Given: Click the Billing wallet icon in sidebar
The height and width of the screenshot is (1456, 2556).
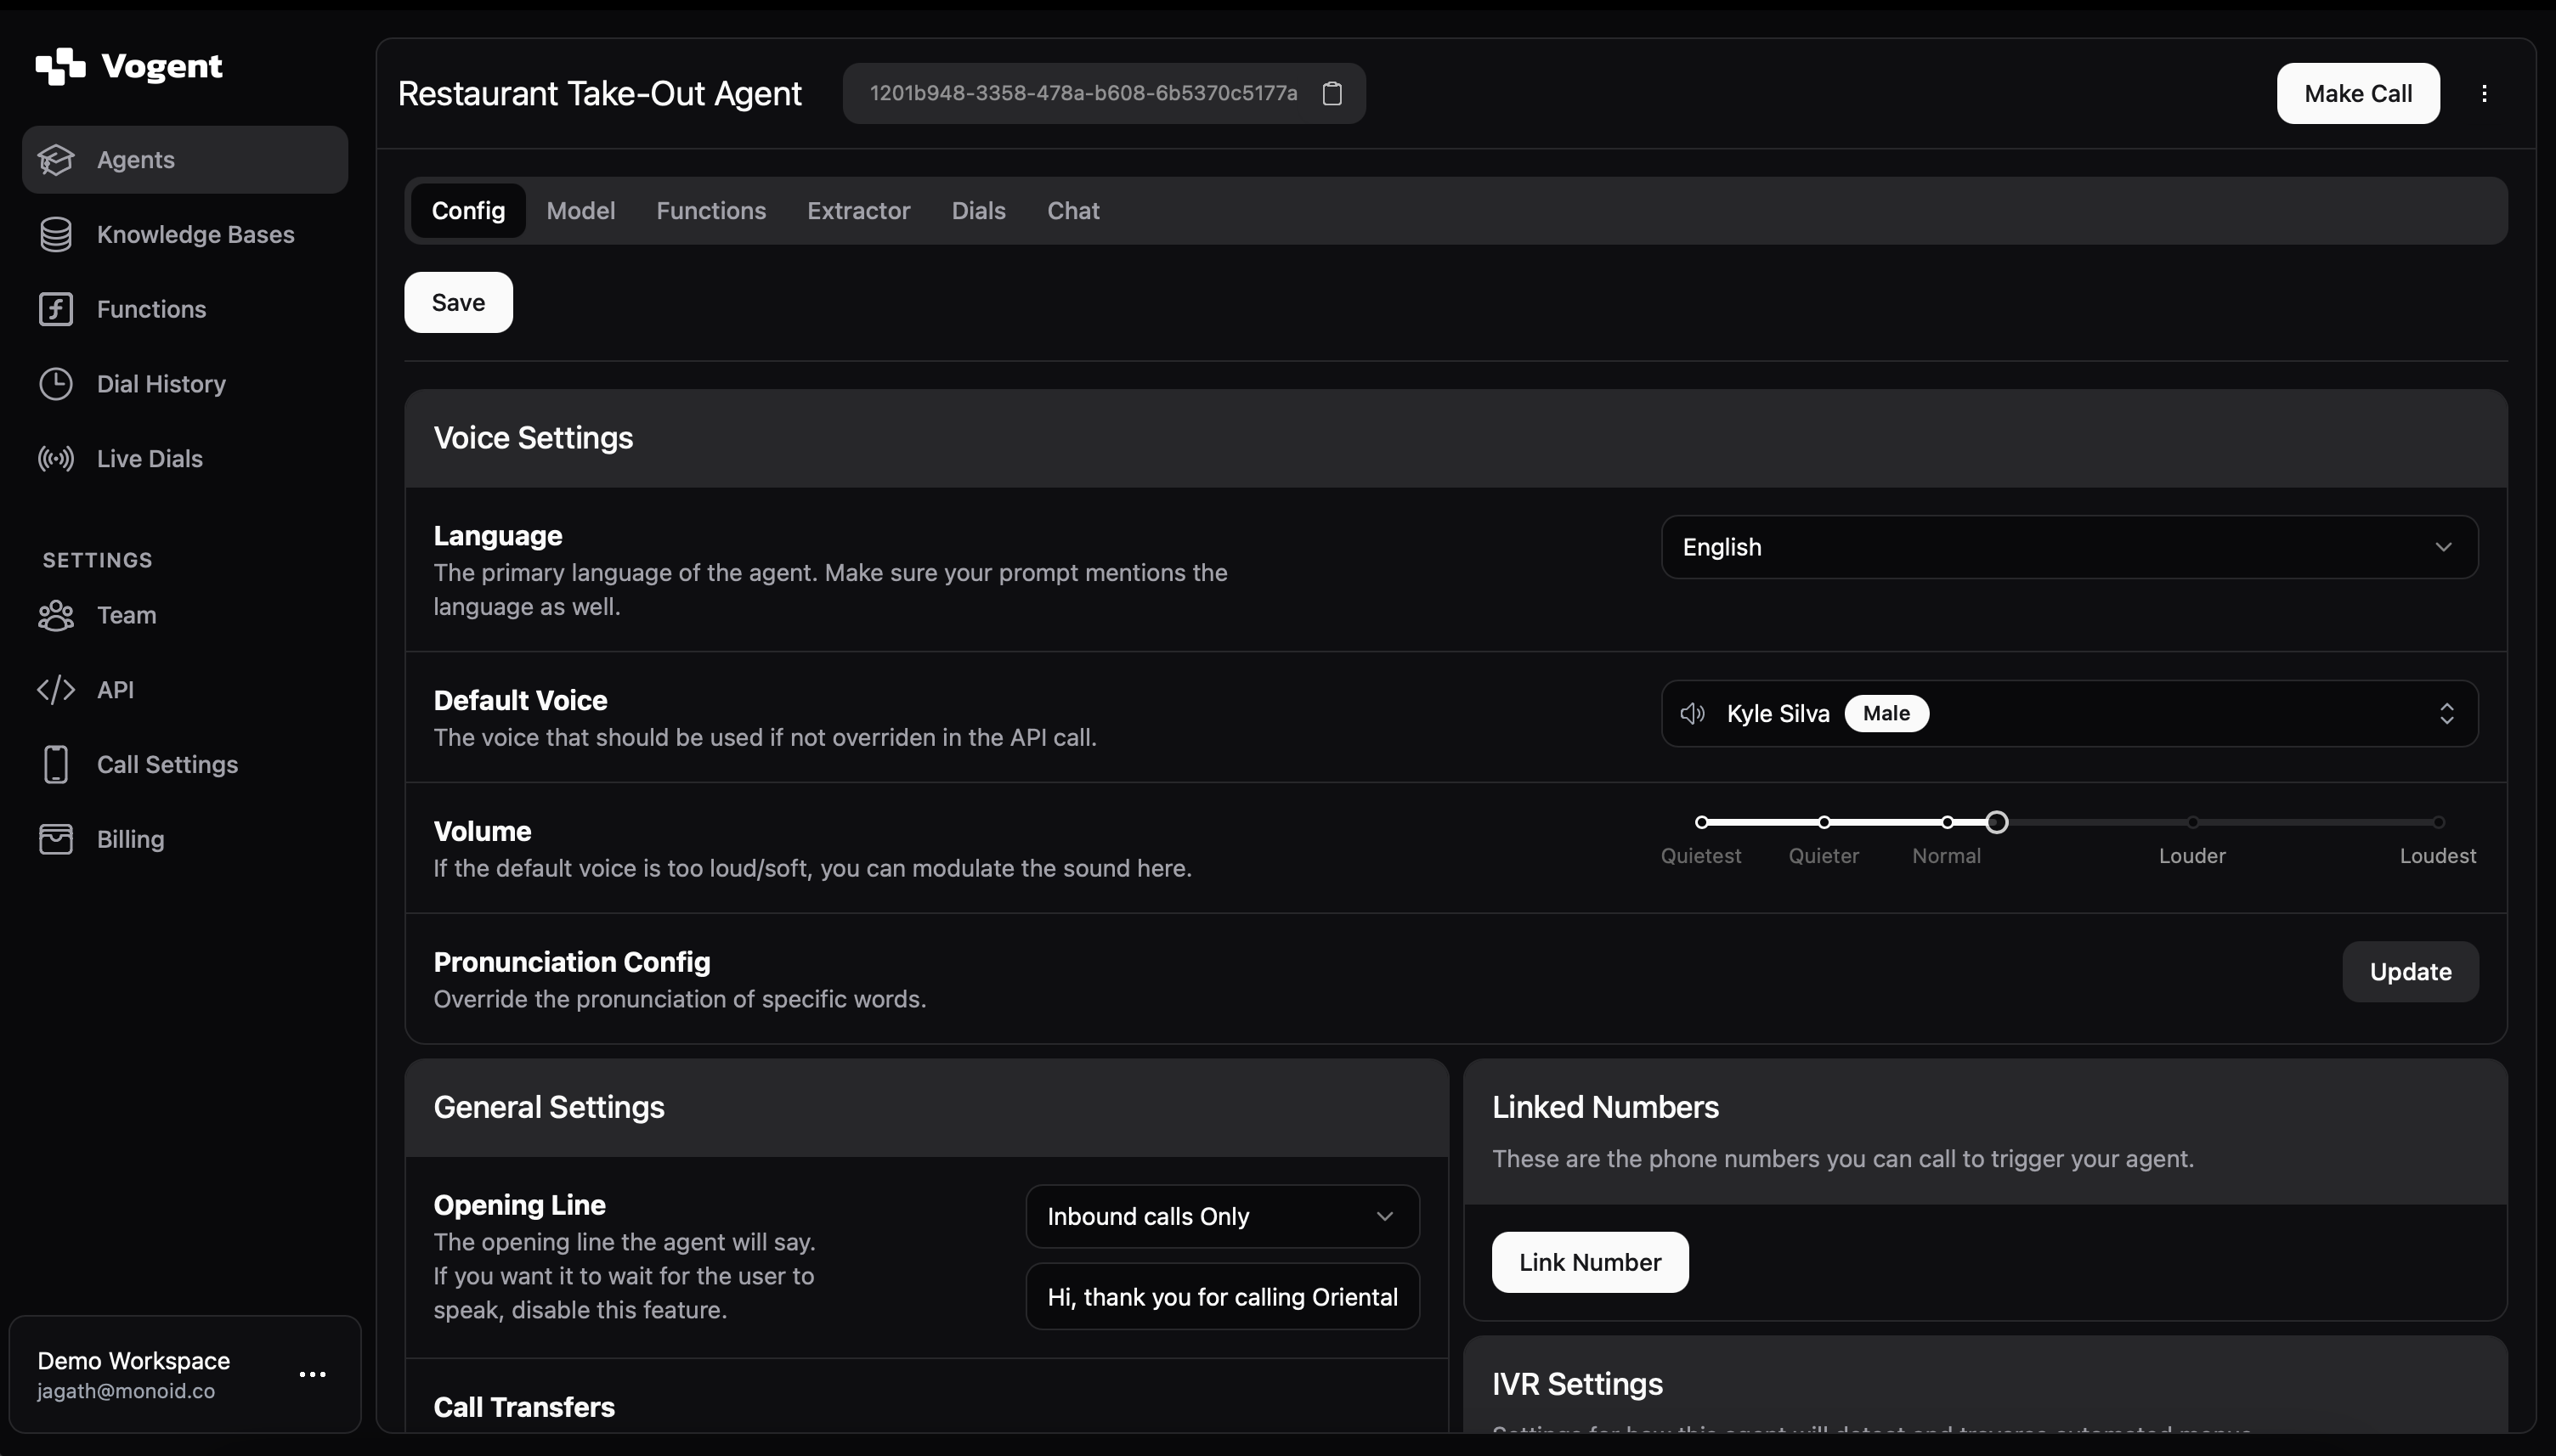Looking at the screenshot, I should point(56,839).
